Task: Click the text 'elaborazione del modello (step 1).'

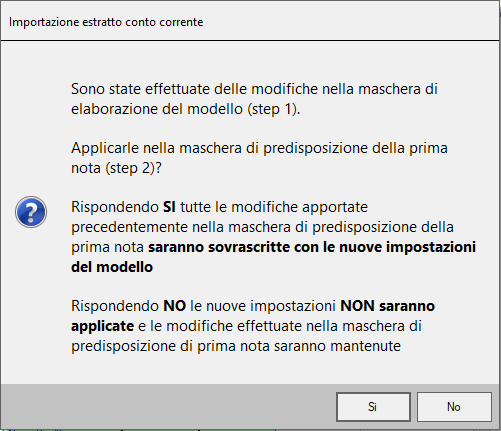Action: coord(186,109)
